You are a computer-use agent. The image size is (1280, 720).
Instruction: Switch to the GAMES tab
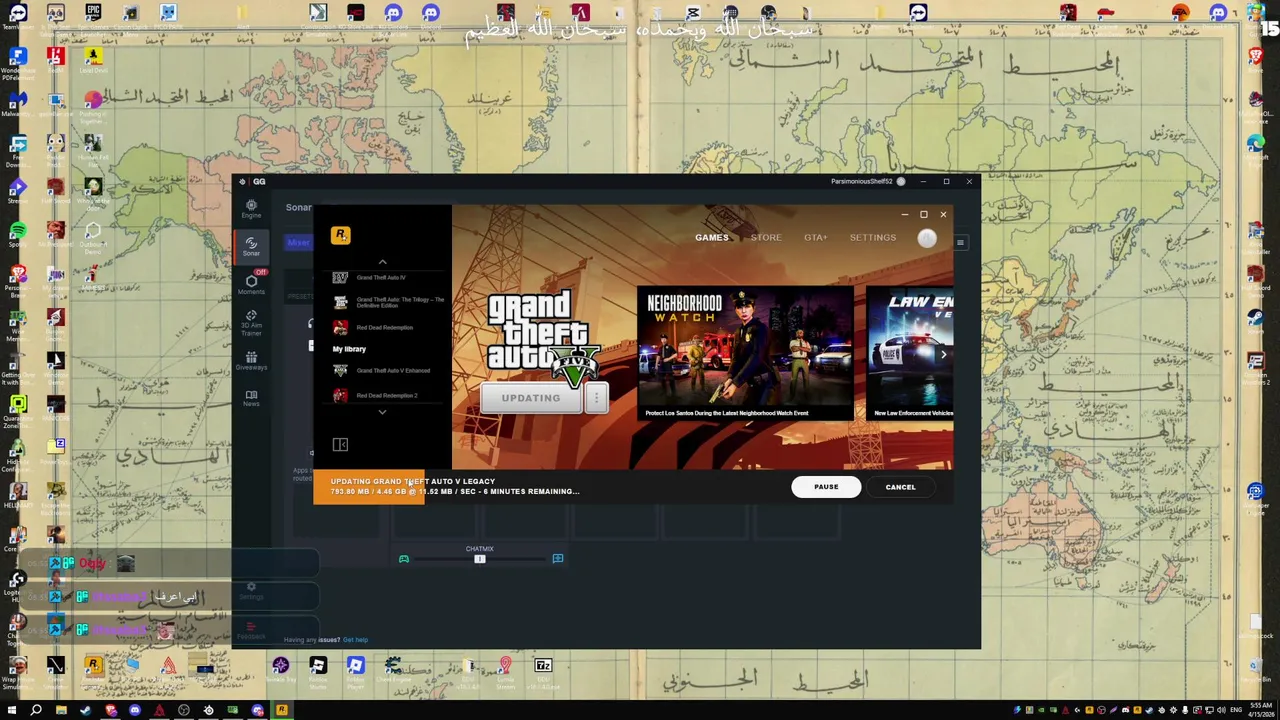pyautogui.click(x=712, y=238)
